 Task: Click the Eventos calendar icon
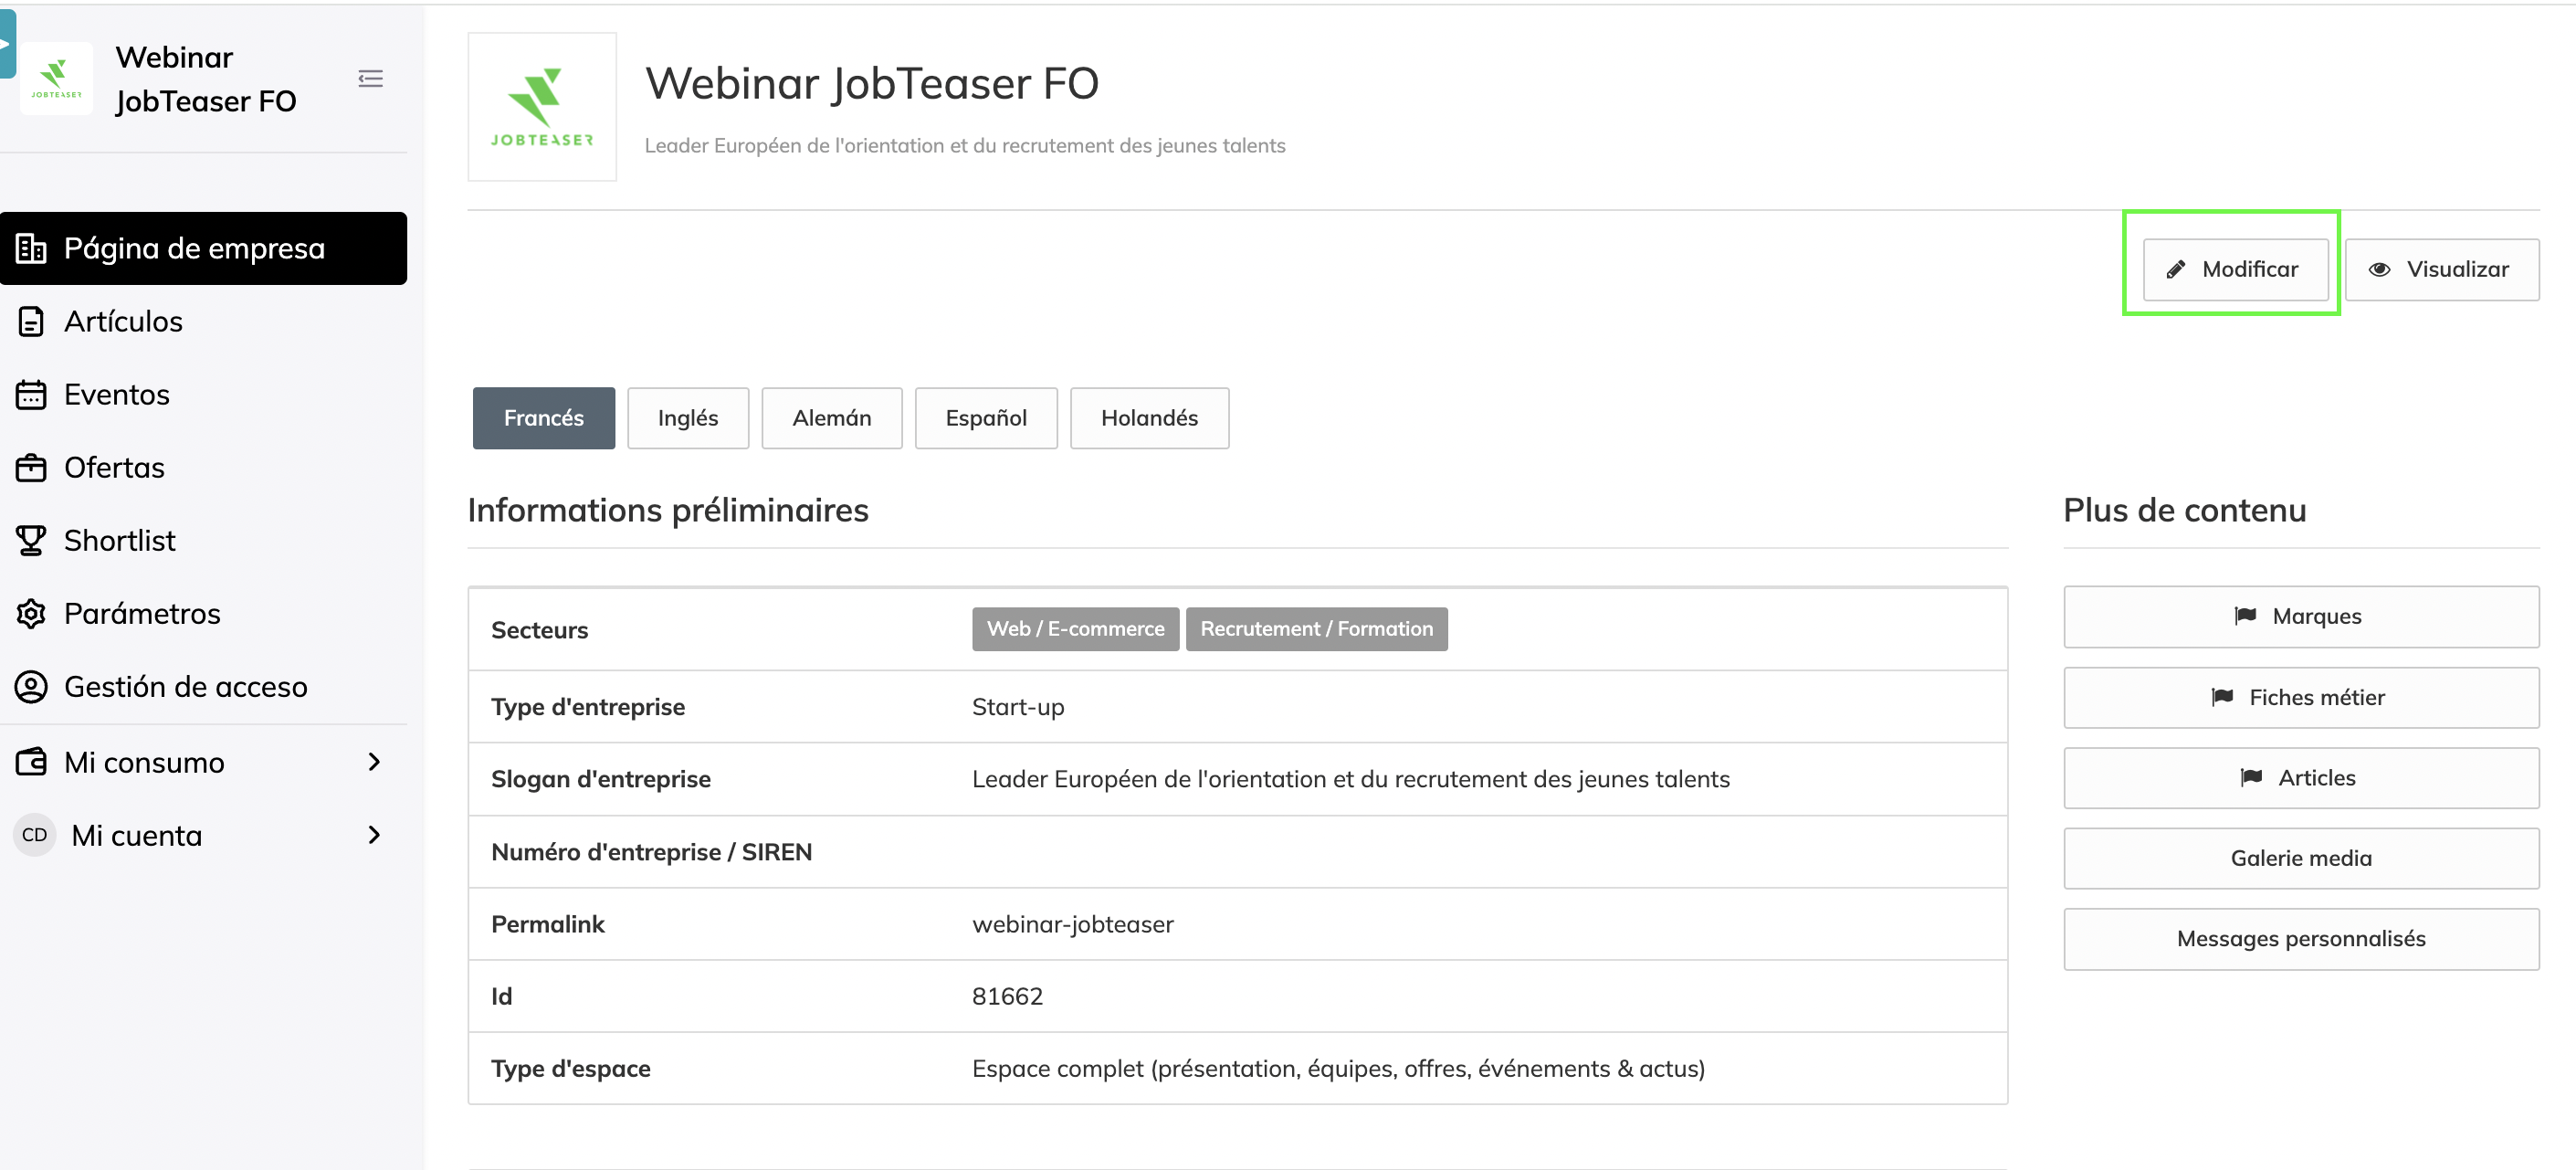31,394
